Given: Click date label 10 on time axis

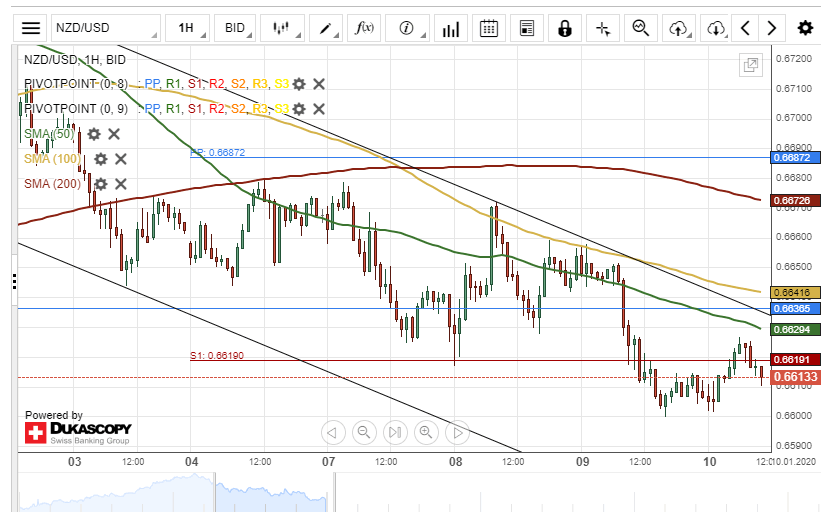Looking at the screenshot, I should pos(709,462).
